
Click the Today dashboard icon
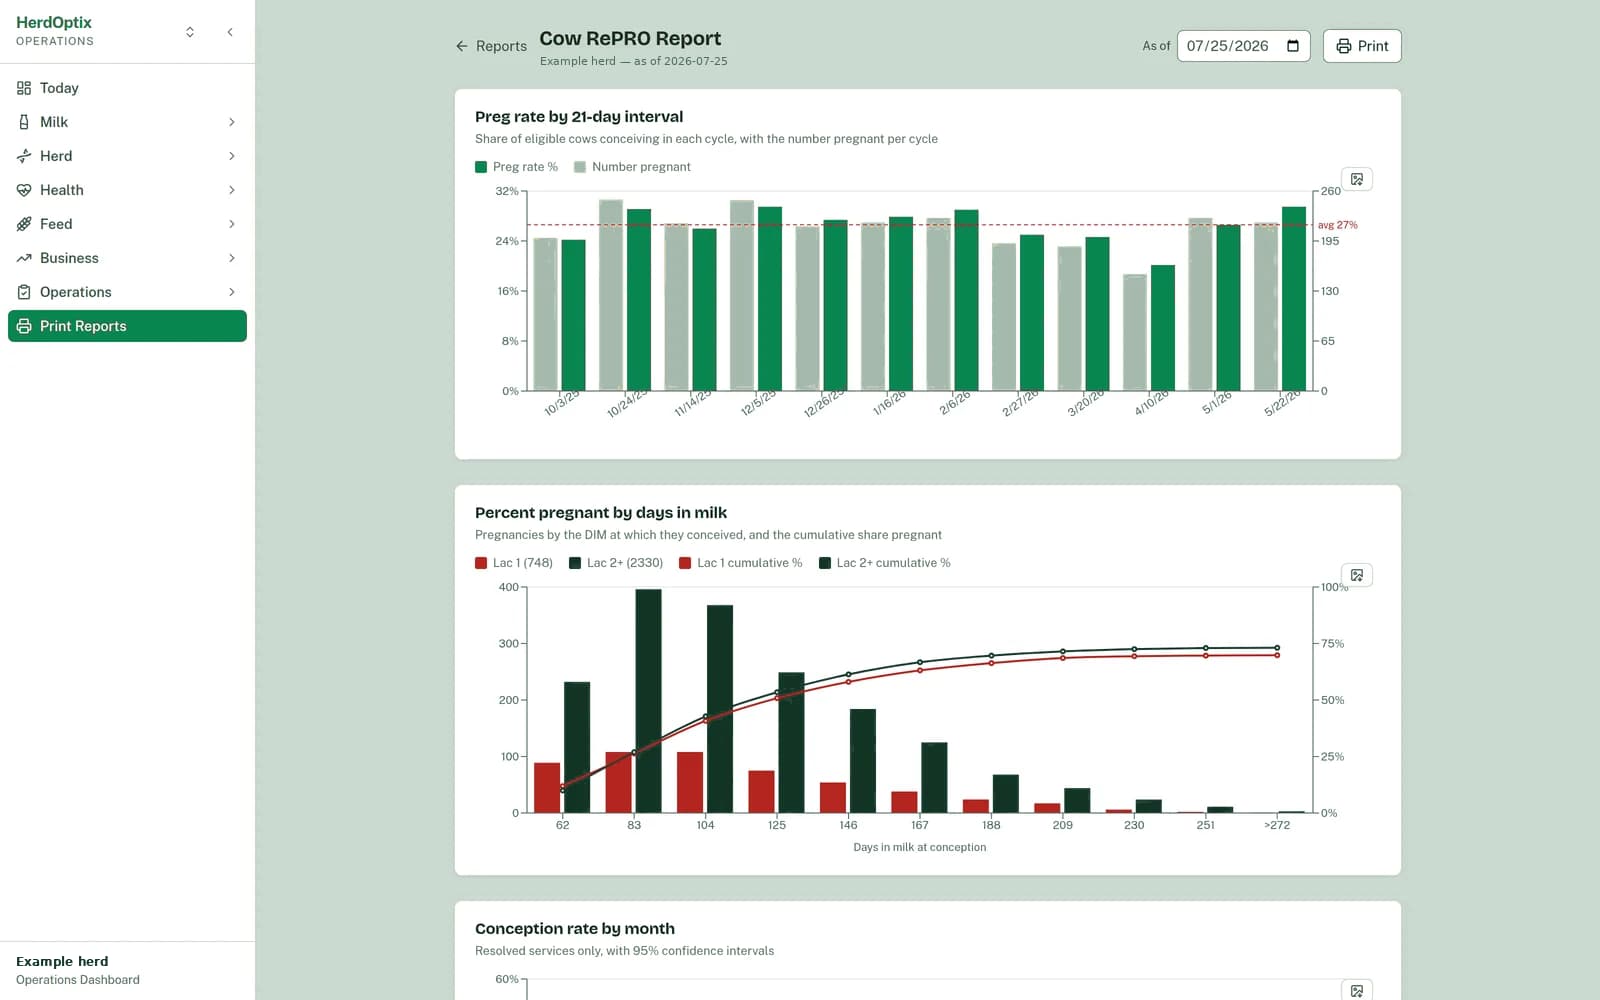click(x=24, y=88)
